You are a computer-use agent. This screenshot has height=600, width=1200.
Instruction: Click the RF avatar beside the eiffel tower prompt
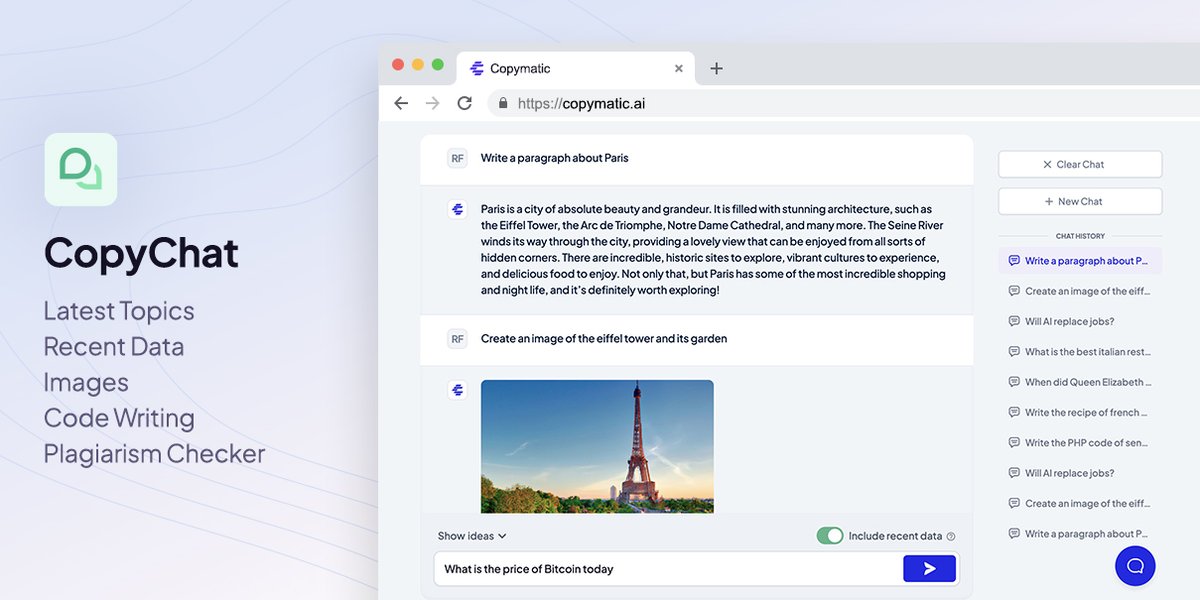pos(457,339)
